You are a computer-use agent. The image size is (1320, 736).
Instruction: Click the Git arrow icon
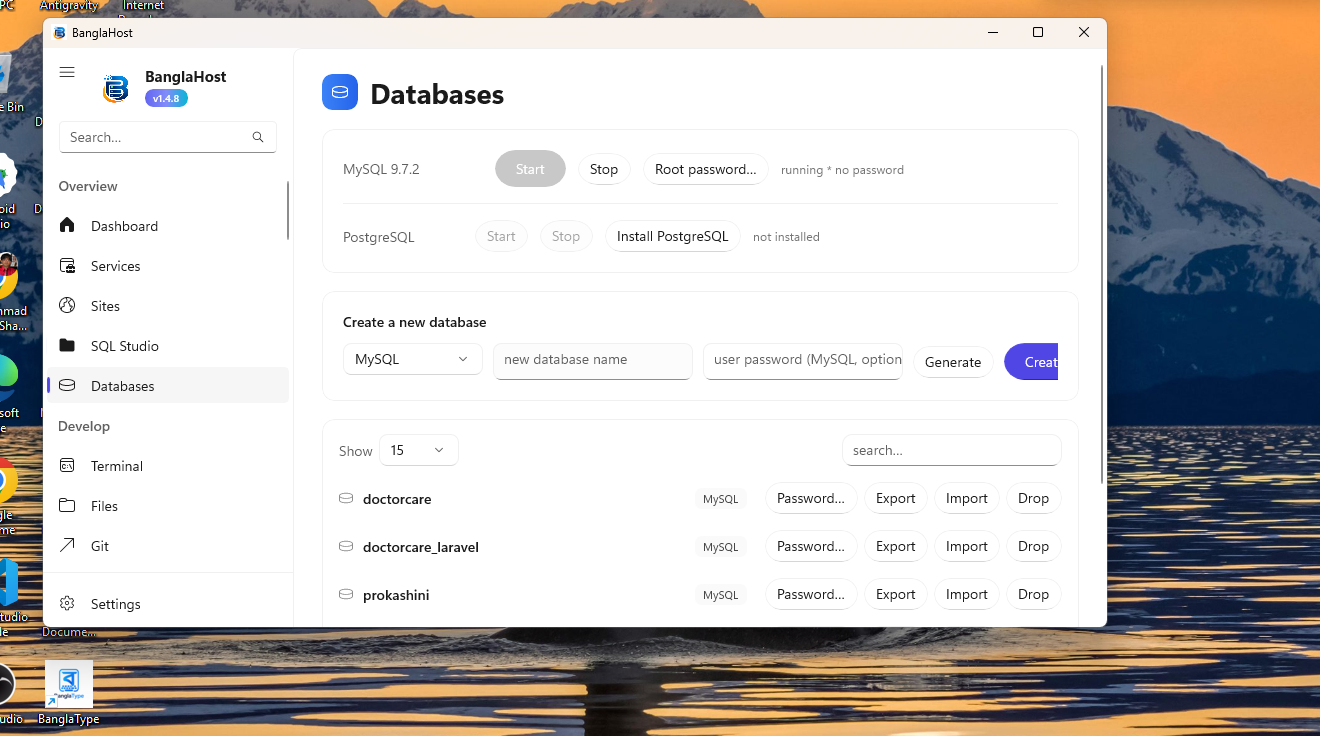pos(67,545)
